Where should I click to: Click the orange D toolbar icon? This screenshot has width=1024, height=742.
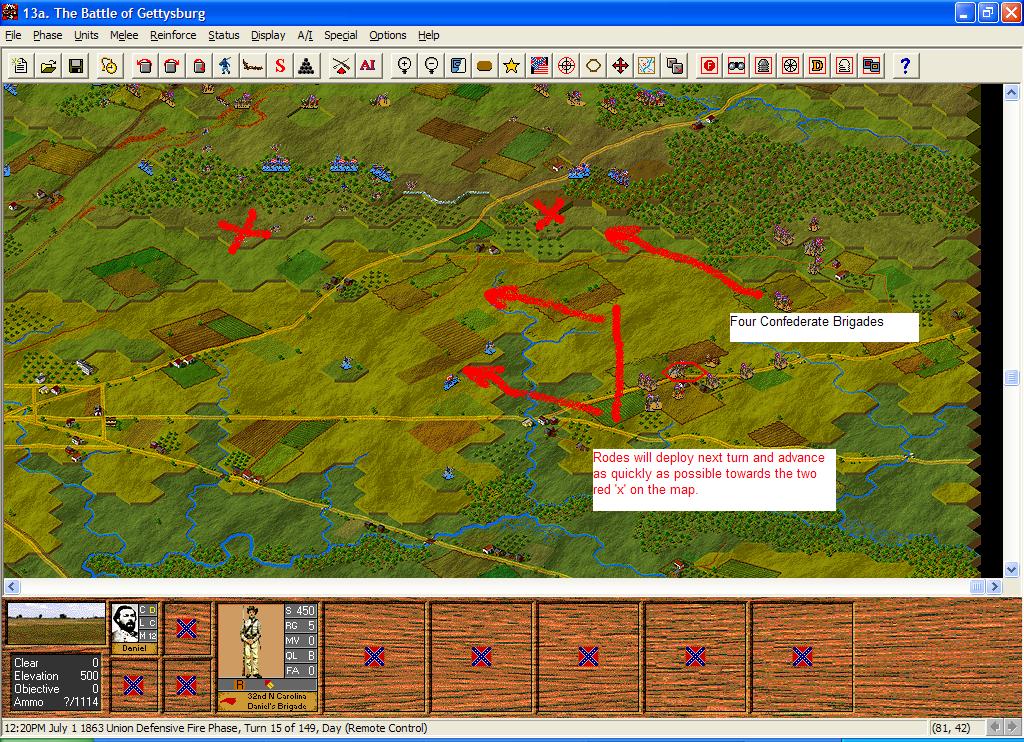pos(817,66)
